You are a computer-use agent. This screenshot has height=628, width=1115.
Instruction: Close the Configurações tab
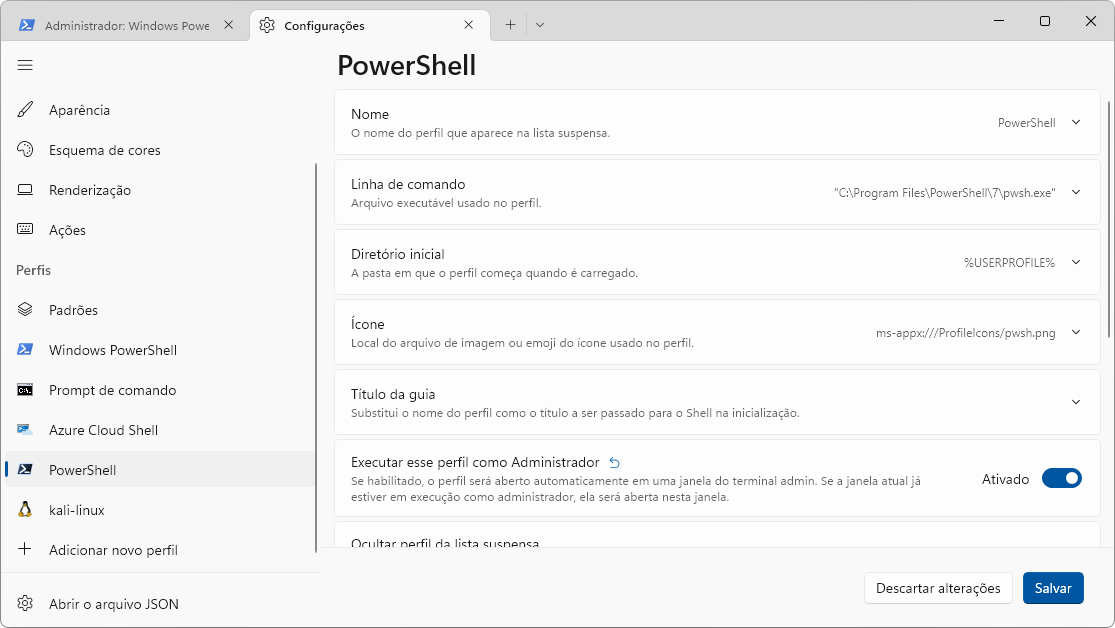(468, 25)
